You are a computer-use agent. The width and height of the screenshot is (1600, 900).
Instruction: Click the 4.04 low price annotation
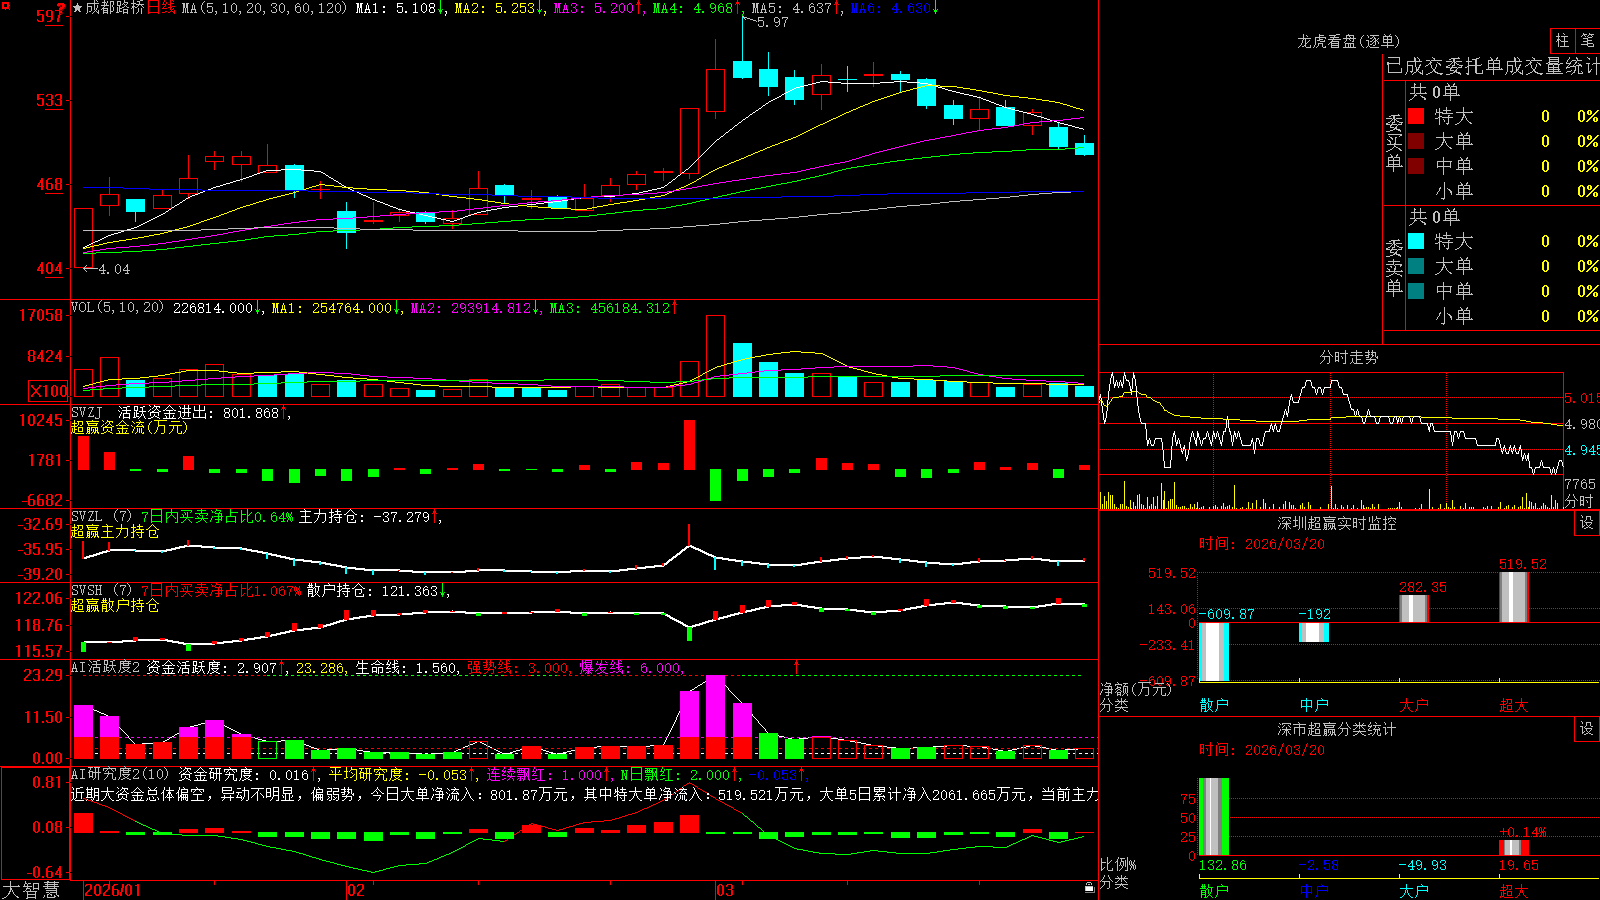click(x=114, y=269)
